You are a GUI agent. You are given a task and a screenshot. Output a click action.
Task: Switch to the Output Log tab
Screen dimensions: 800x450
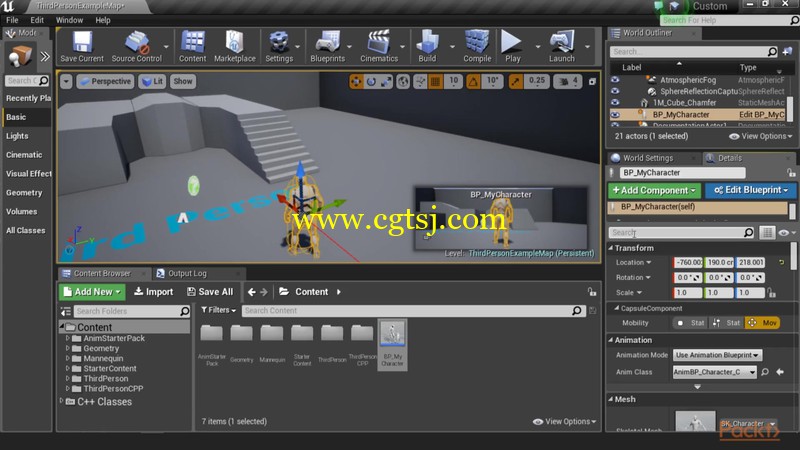click(187, 273)
